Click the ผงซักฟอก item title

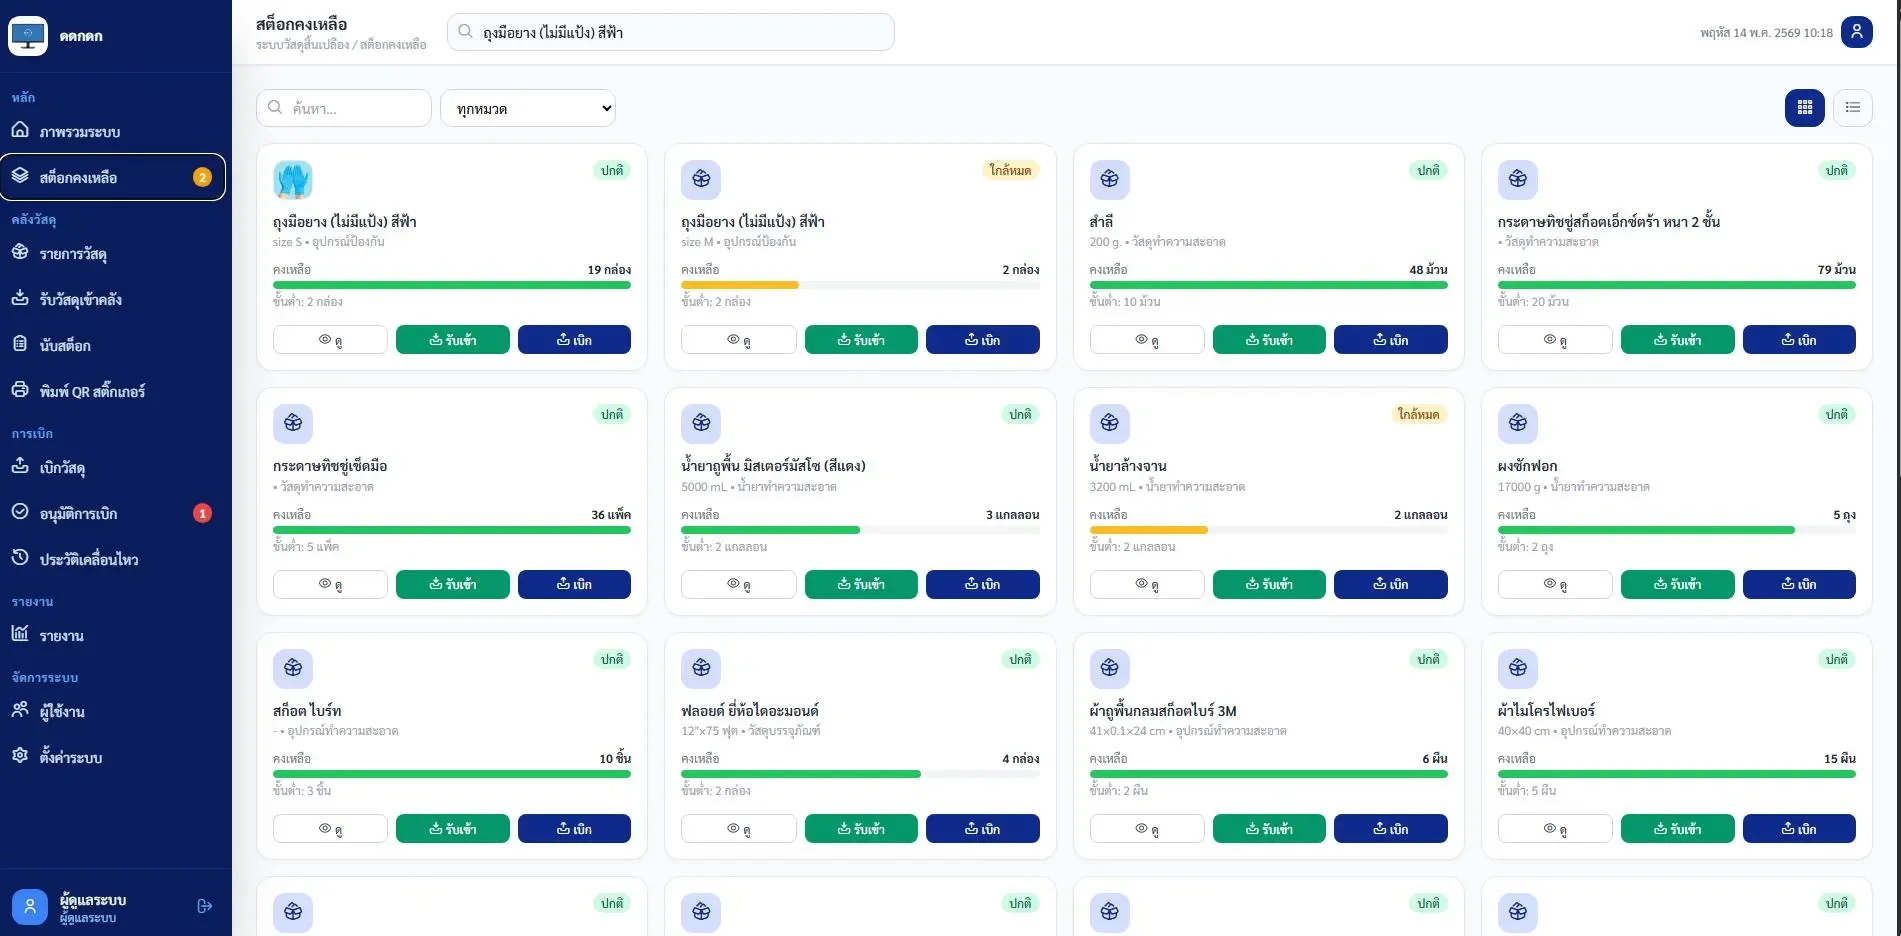(1527, 466)
